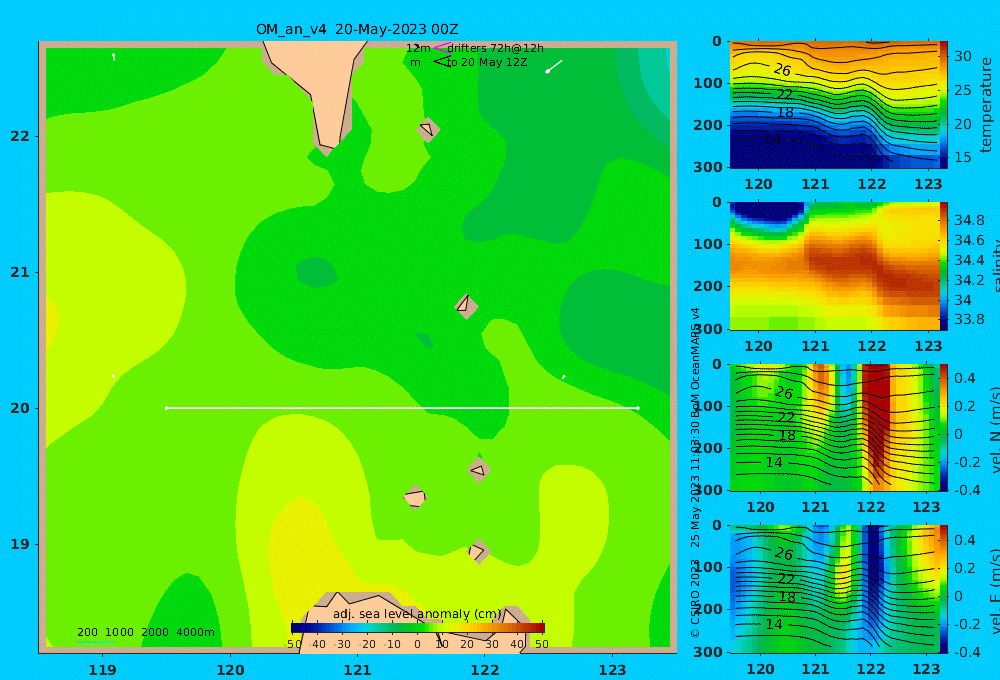Click the black arrowhead legend symbol
Screen dimensions: 1000x680
coord(441,62)
